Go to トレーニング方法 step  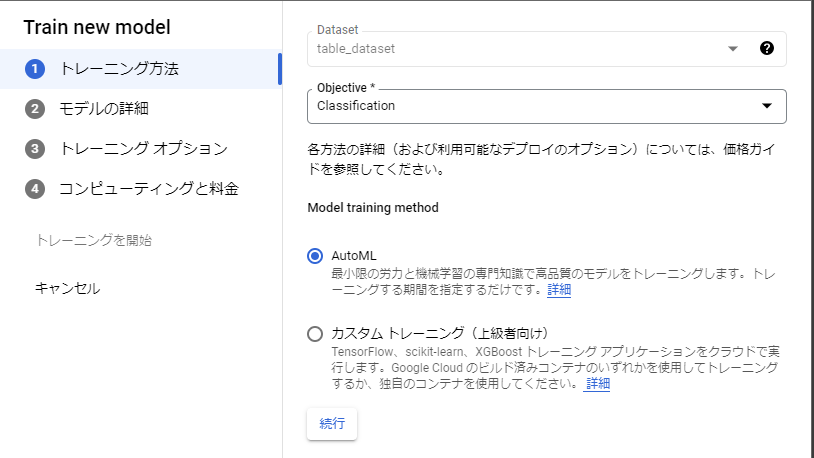(x=120, y=69)
